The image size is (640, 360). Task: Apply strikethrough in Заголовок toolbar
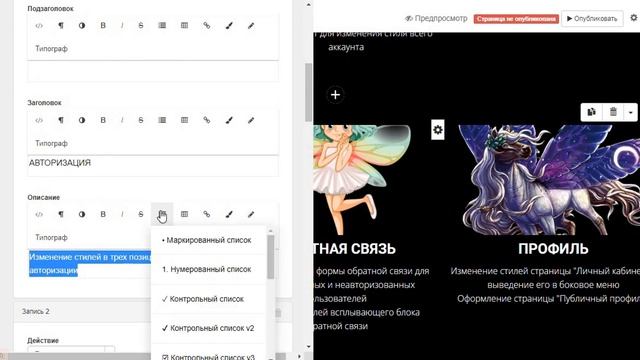[141, 120]
